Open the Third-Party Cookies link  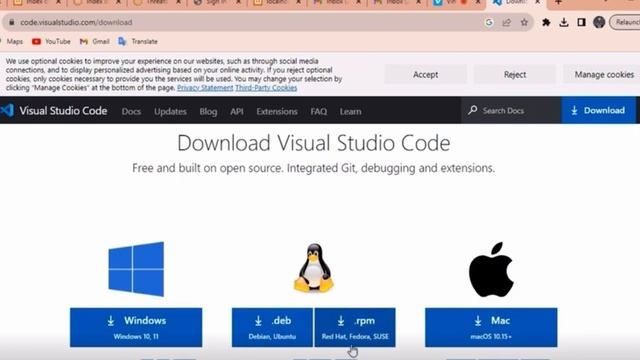coord(266,88)
